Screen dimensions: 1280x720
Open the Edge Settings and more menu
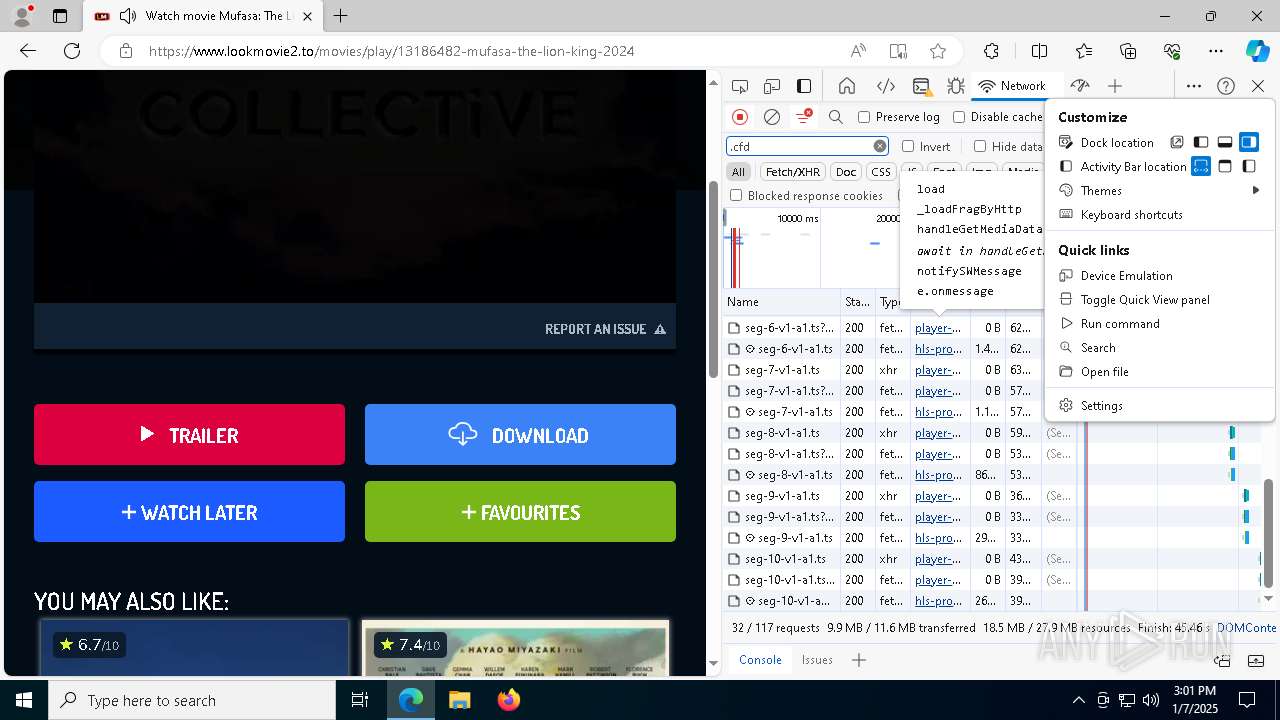1216,51
